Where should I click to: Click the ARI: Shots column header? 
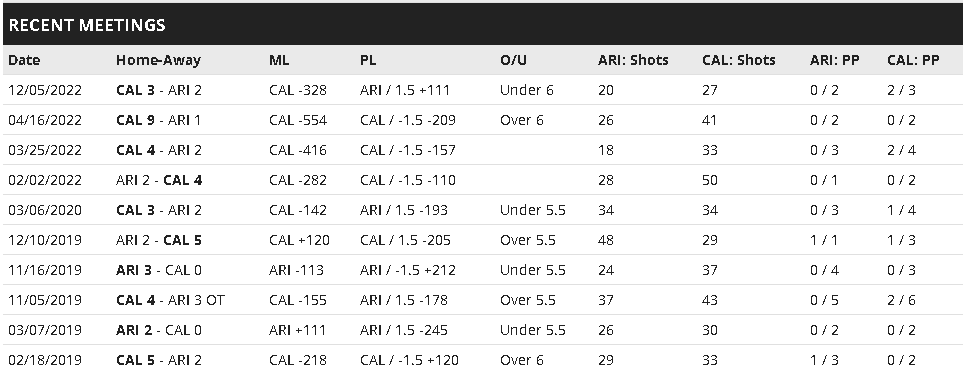coord(633,60)
